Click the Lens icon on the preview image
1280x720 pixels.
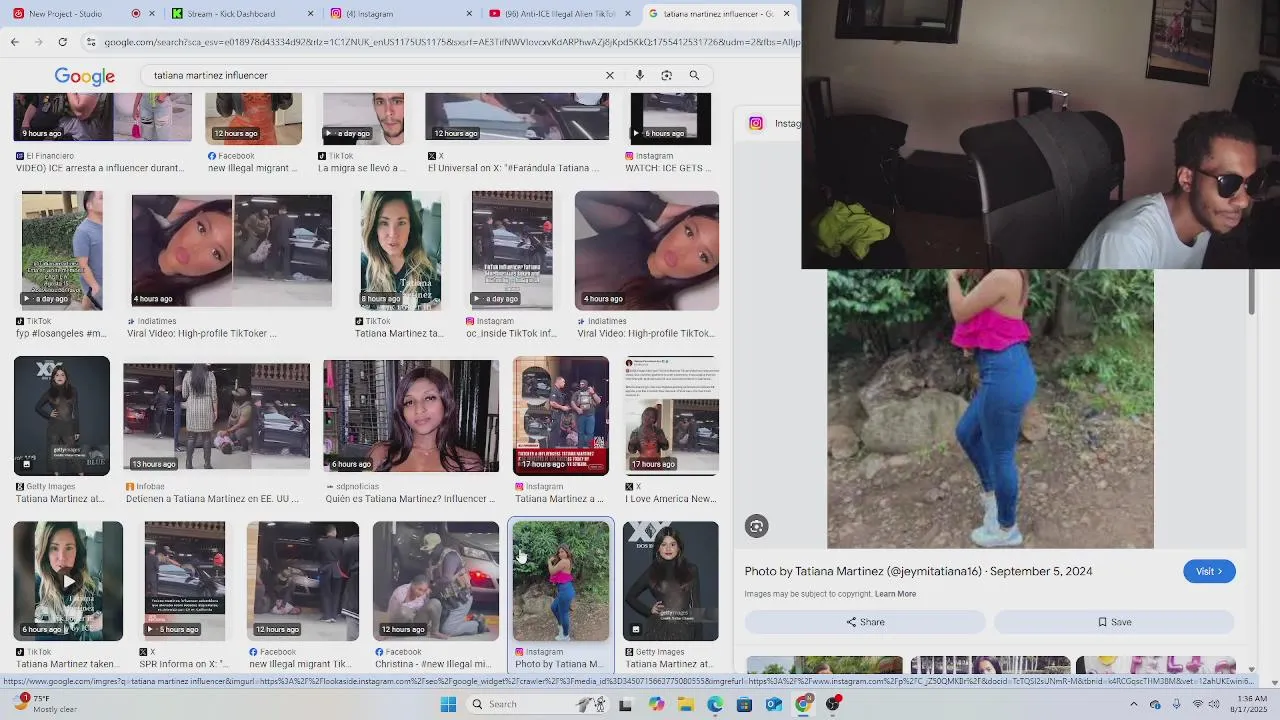[756, 526]
